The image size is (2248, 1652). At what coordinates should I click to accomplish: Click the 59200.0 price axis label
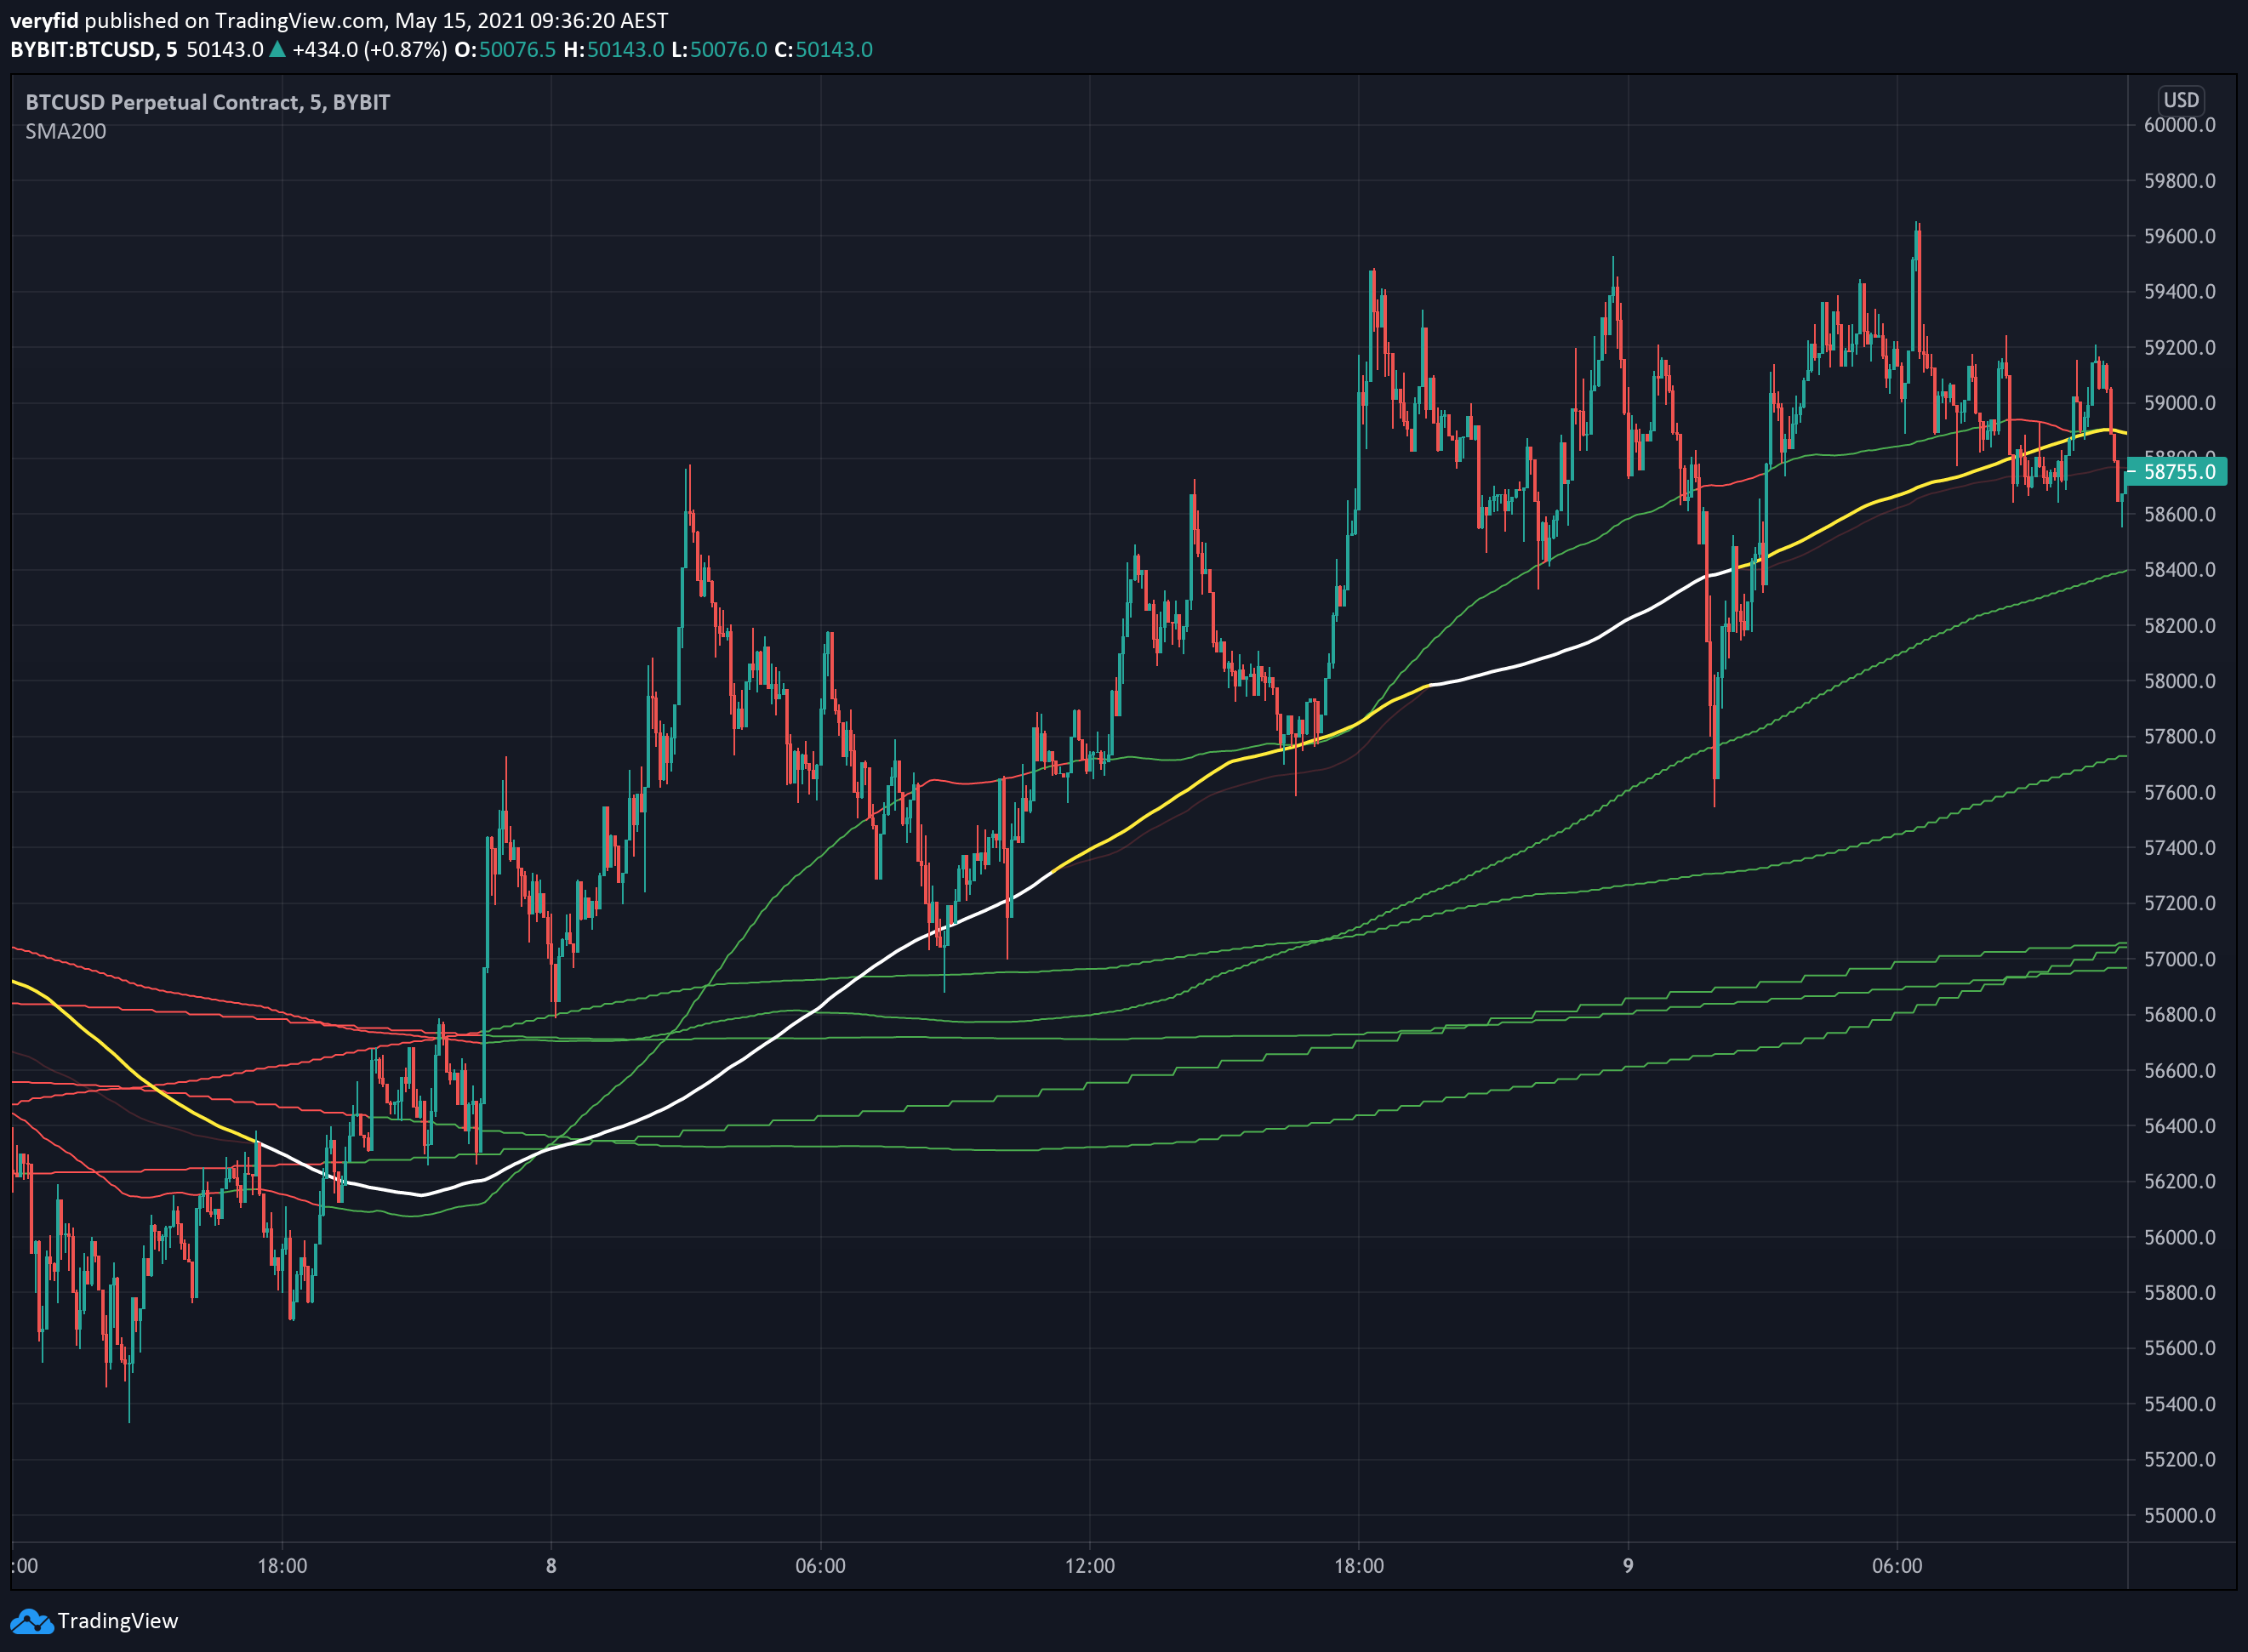click(2179, 348)
